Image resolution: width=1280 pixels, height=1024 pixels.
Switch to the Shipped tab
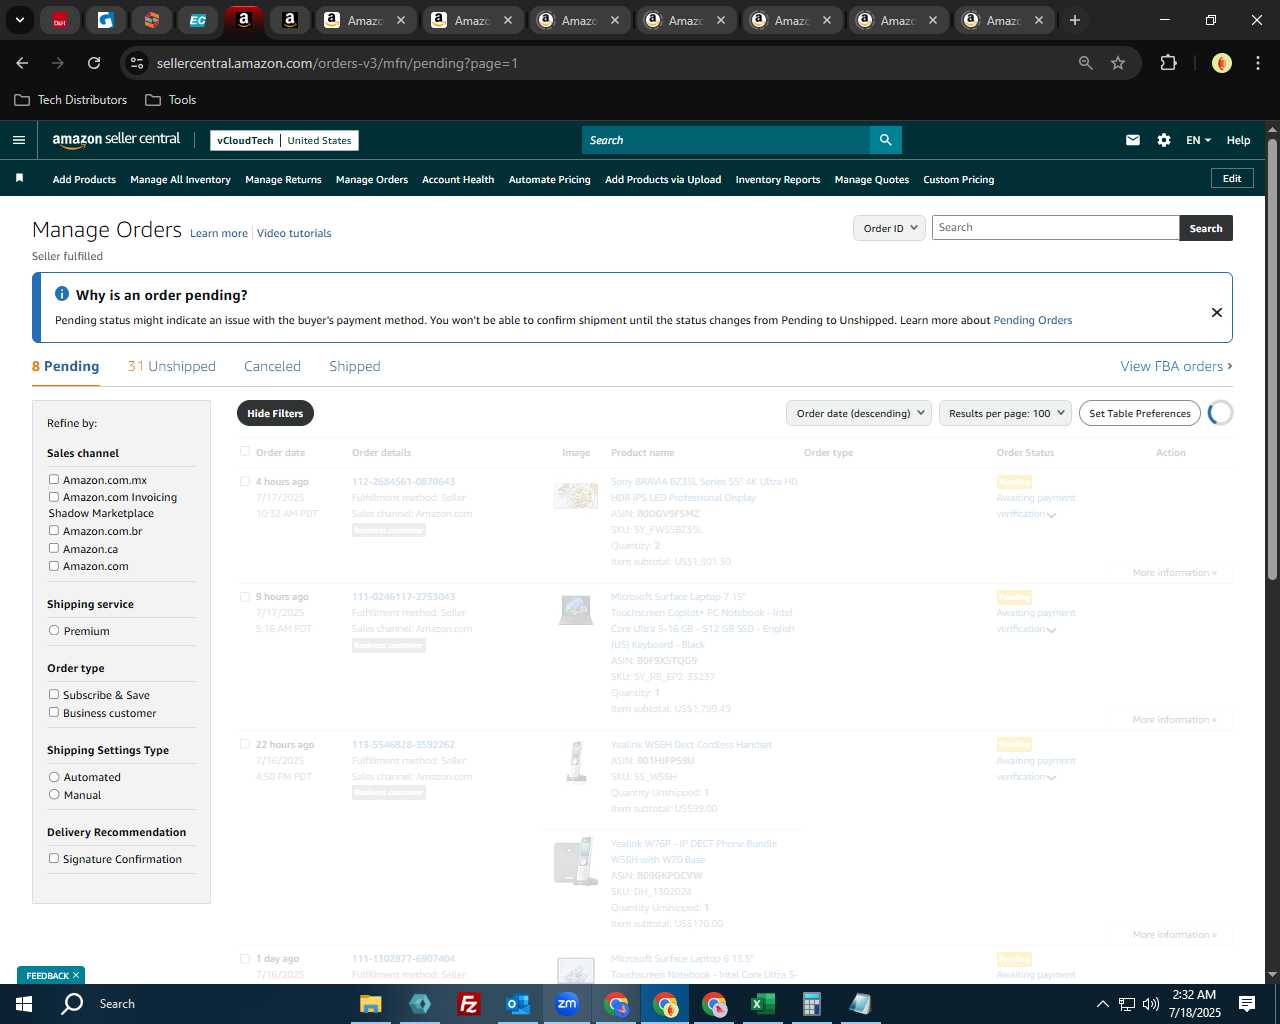coord(355,366)
